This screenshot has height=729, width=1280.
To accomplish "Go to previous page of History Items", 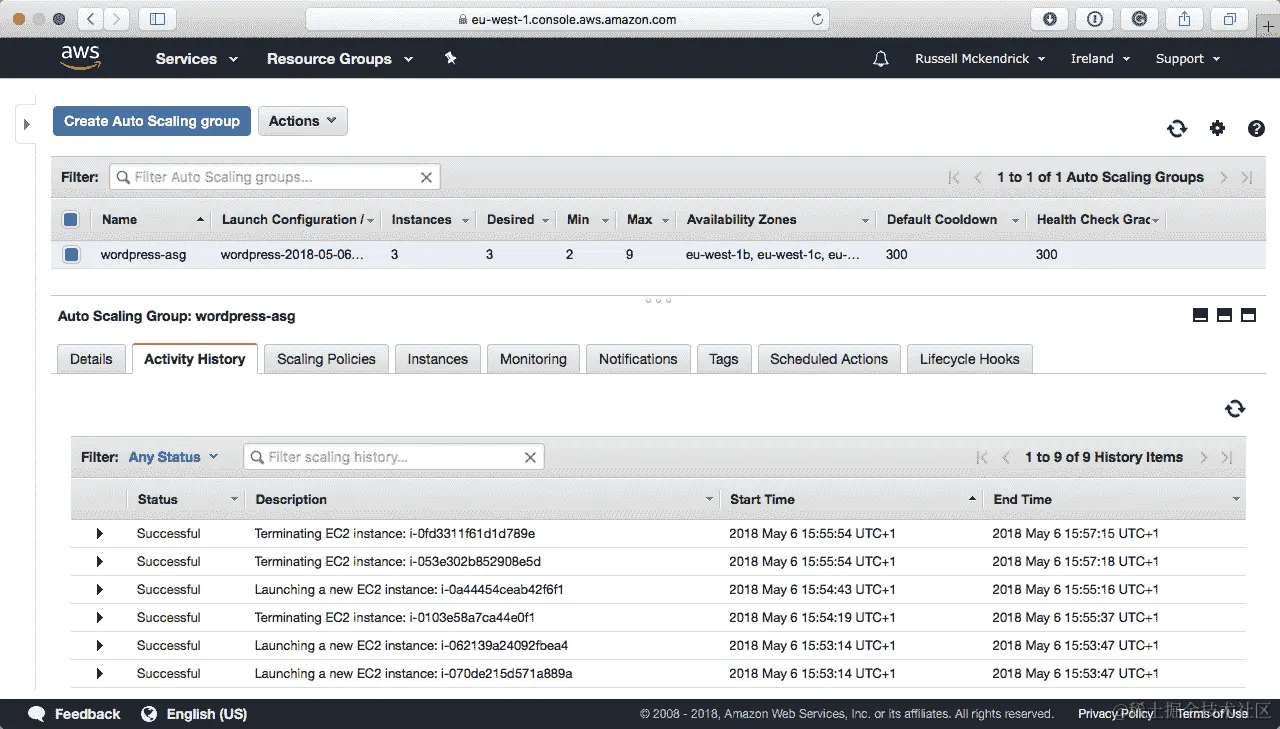I will [x=1006, y=457].
